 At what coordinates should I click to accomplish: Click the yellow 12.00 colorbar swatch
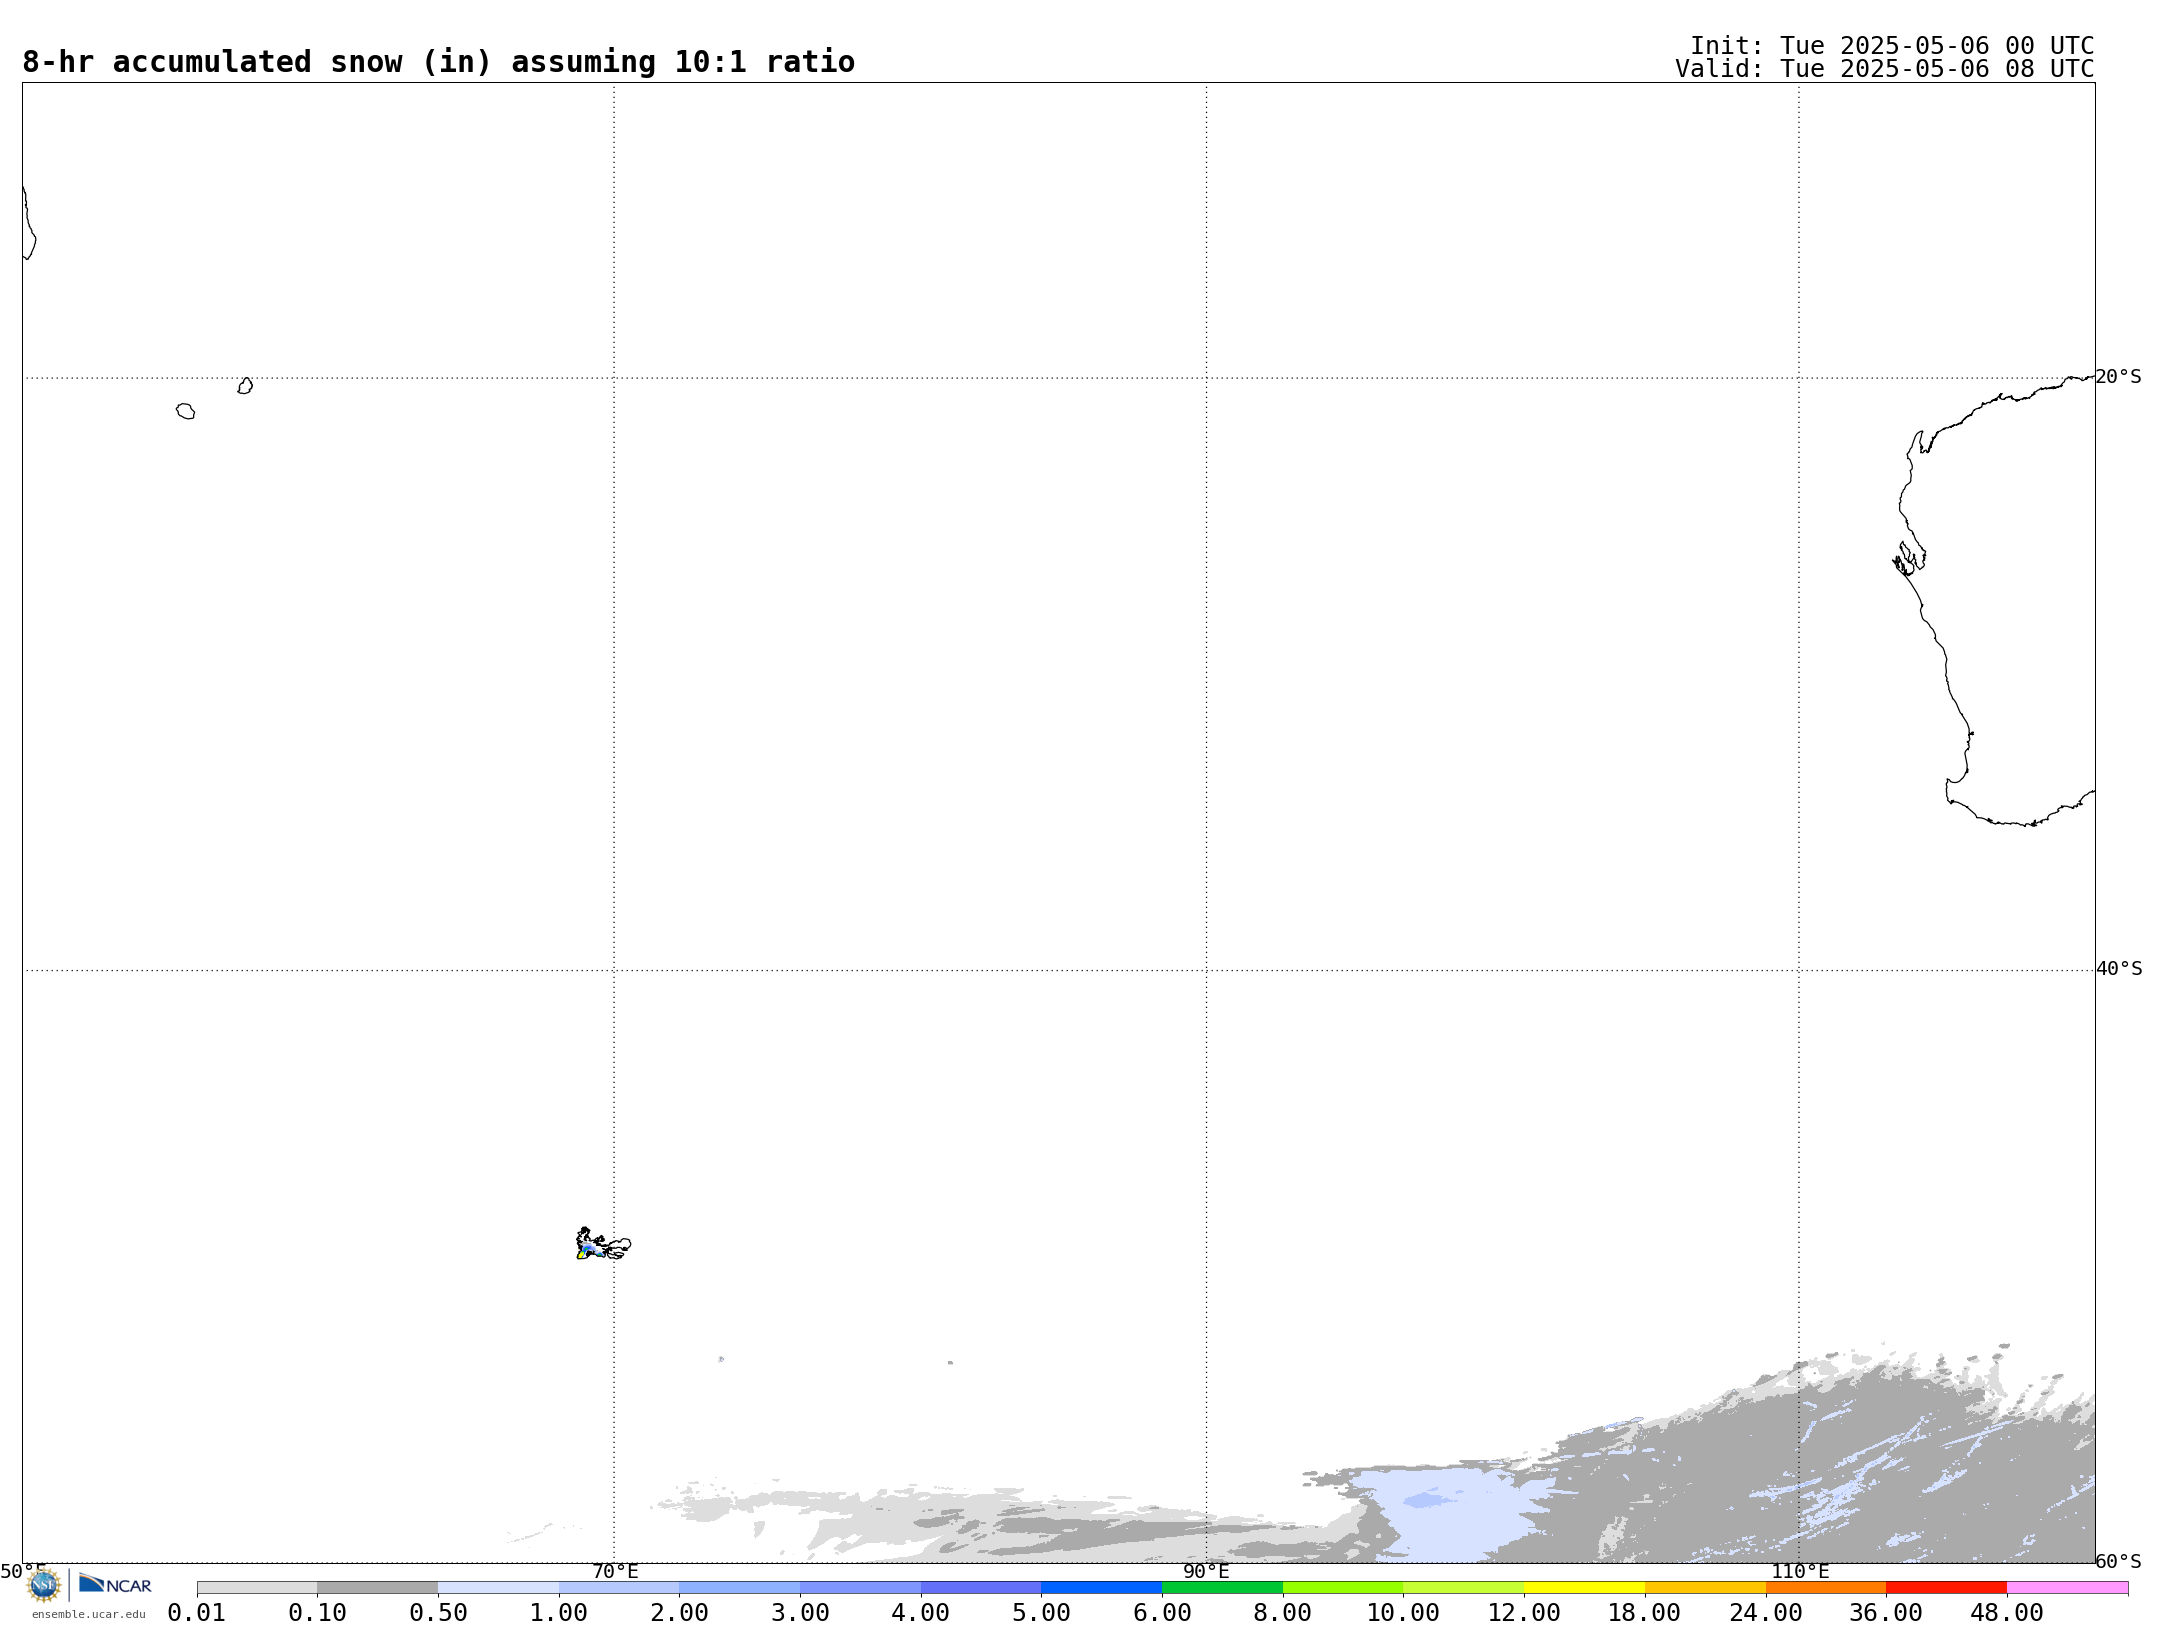pos(1584,1588)
